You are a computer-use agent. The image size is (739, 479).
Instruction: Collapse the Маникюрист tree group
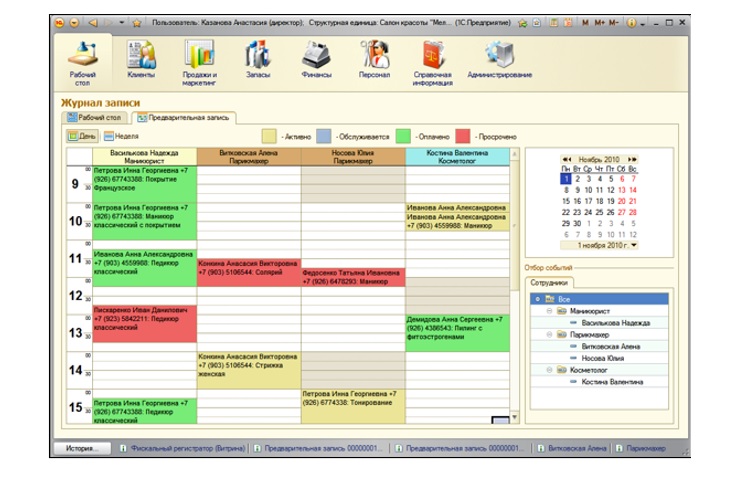coord(548,311)
